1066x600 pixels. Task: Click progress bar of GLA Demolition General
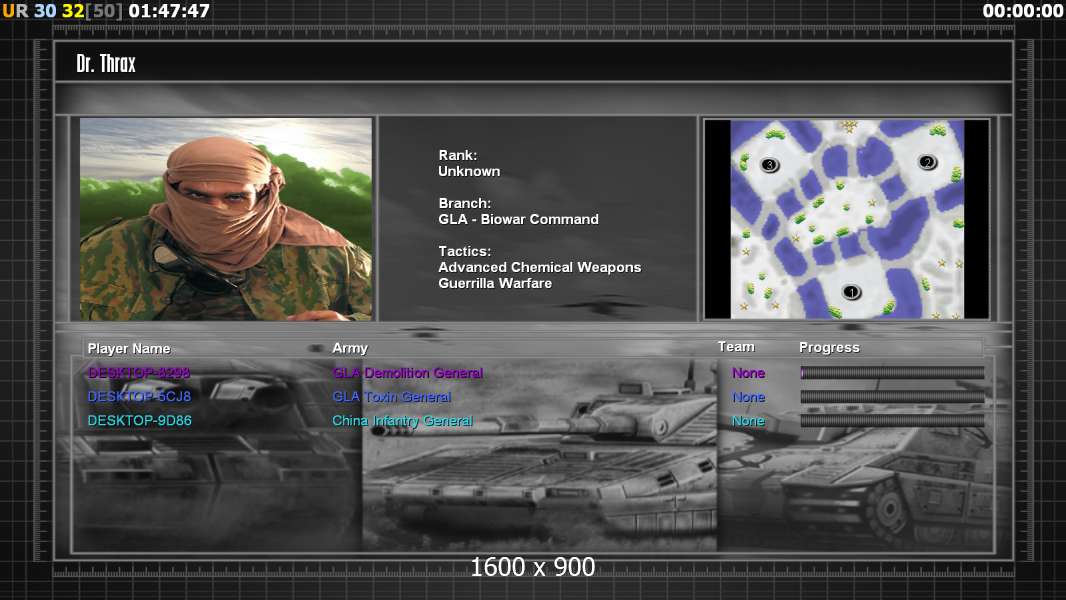pyautogui.click(x=892, y=372)
